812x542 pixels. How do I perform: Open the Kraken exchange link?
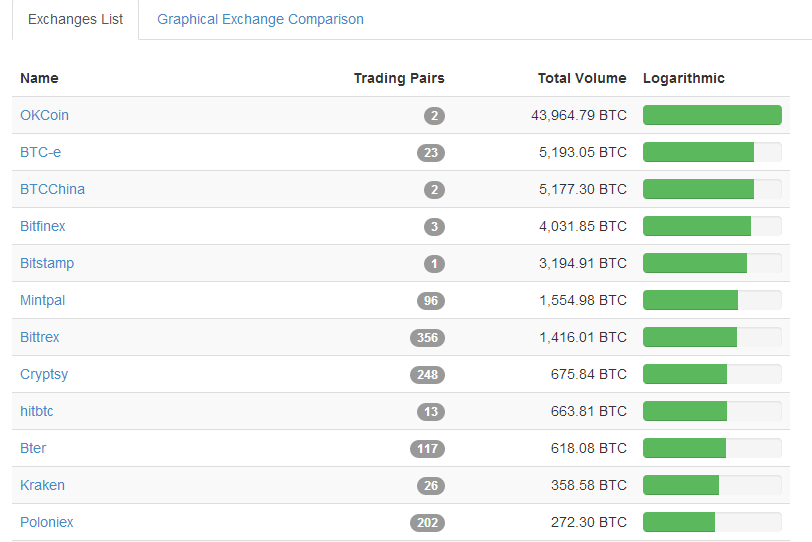pos(42,486)
